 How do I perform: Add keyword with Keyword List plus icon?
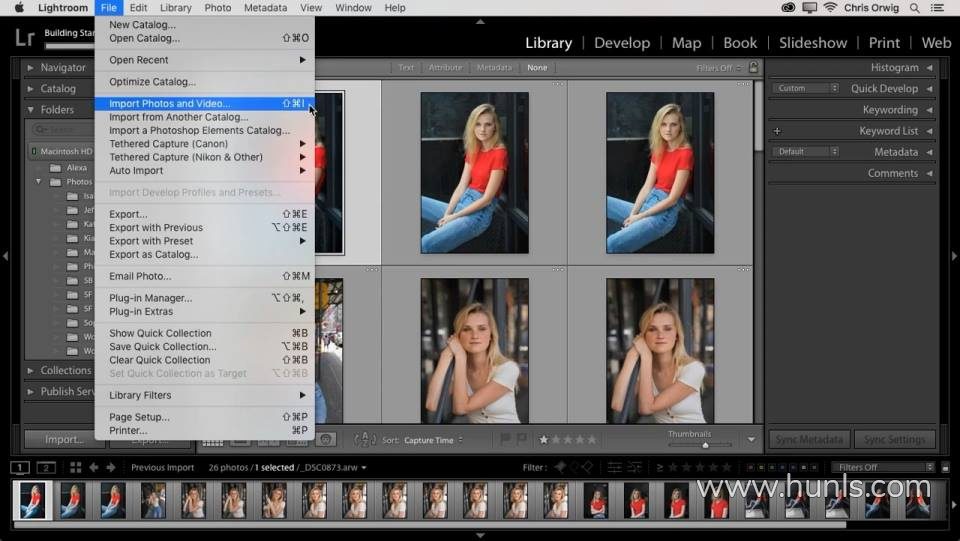777,131
